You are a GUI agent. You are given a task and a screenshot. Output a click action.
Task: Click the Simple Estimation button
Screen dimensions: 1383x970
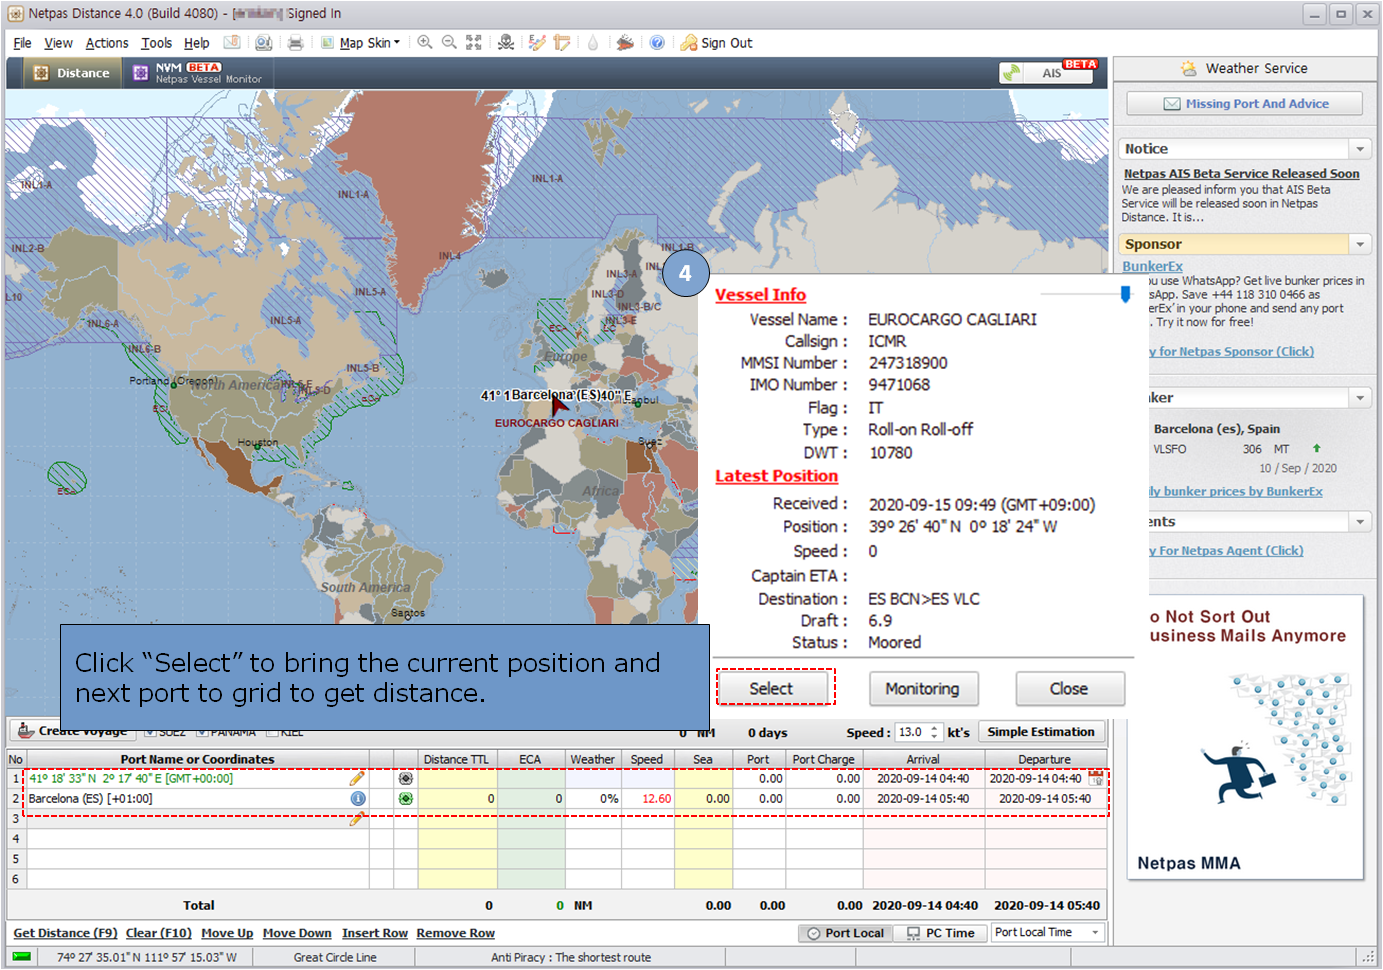pos(1041,732)
